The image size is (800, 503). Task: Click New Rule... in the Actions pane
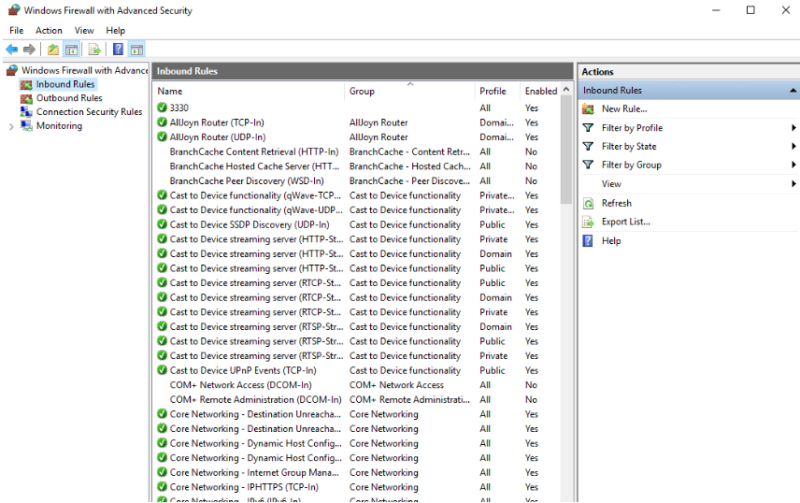click(624, 109)
